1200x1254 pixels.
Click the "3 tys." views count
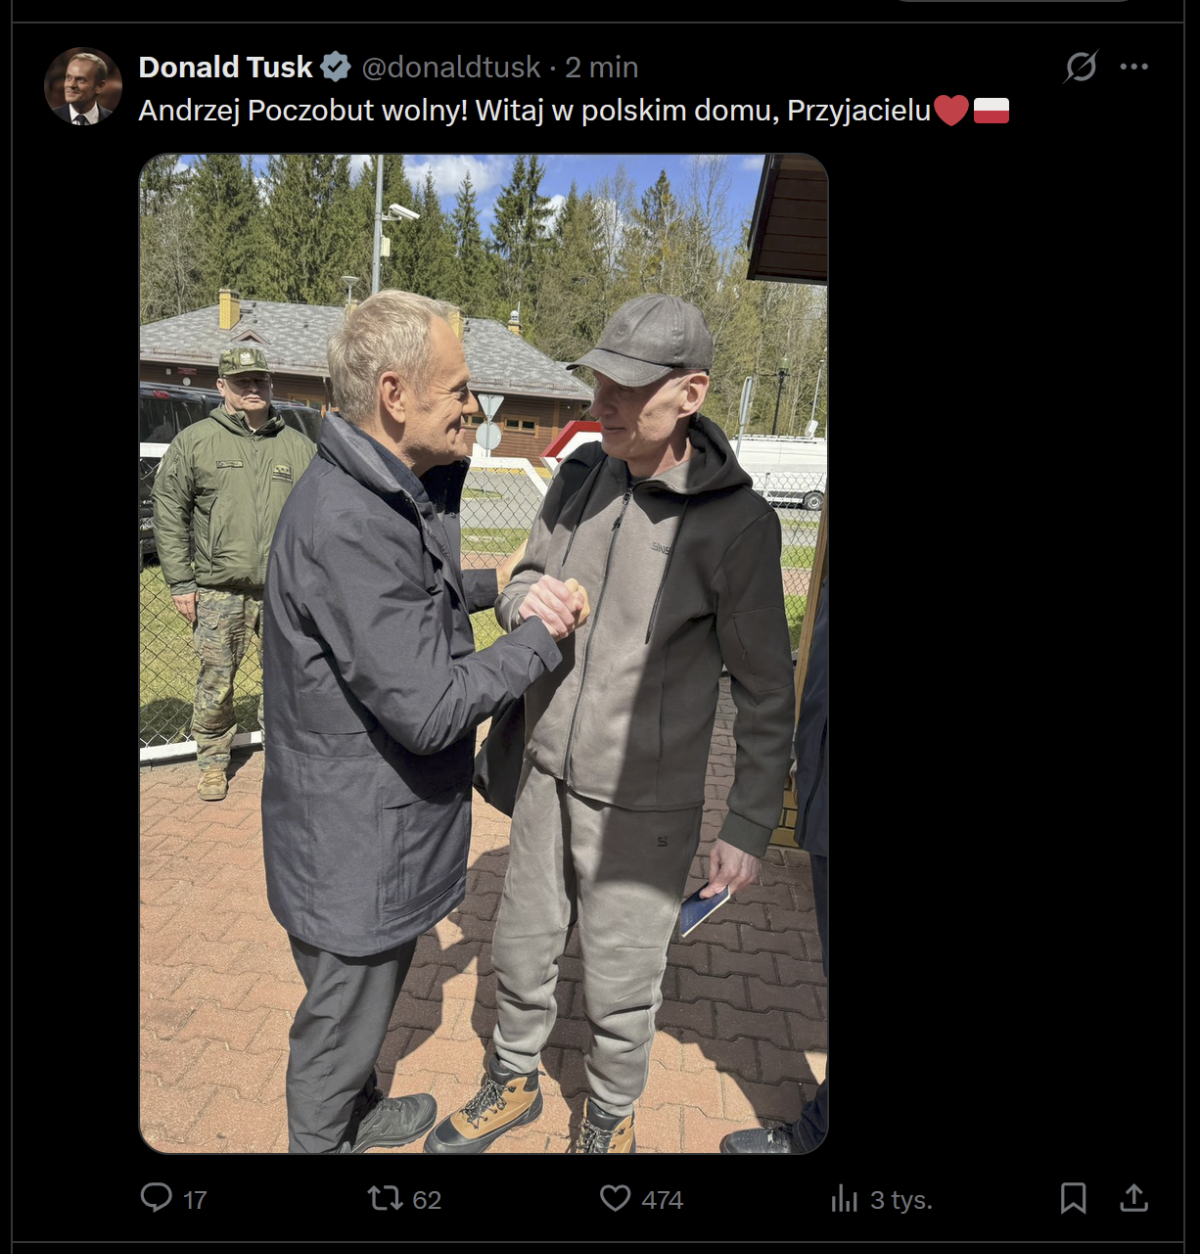point(901,1200)
